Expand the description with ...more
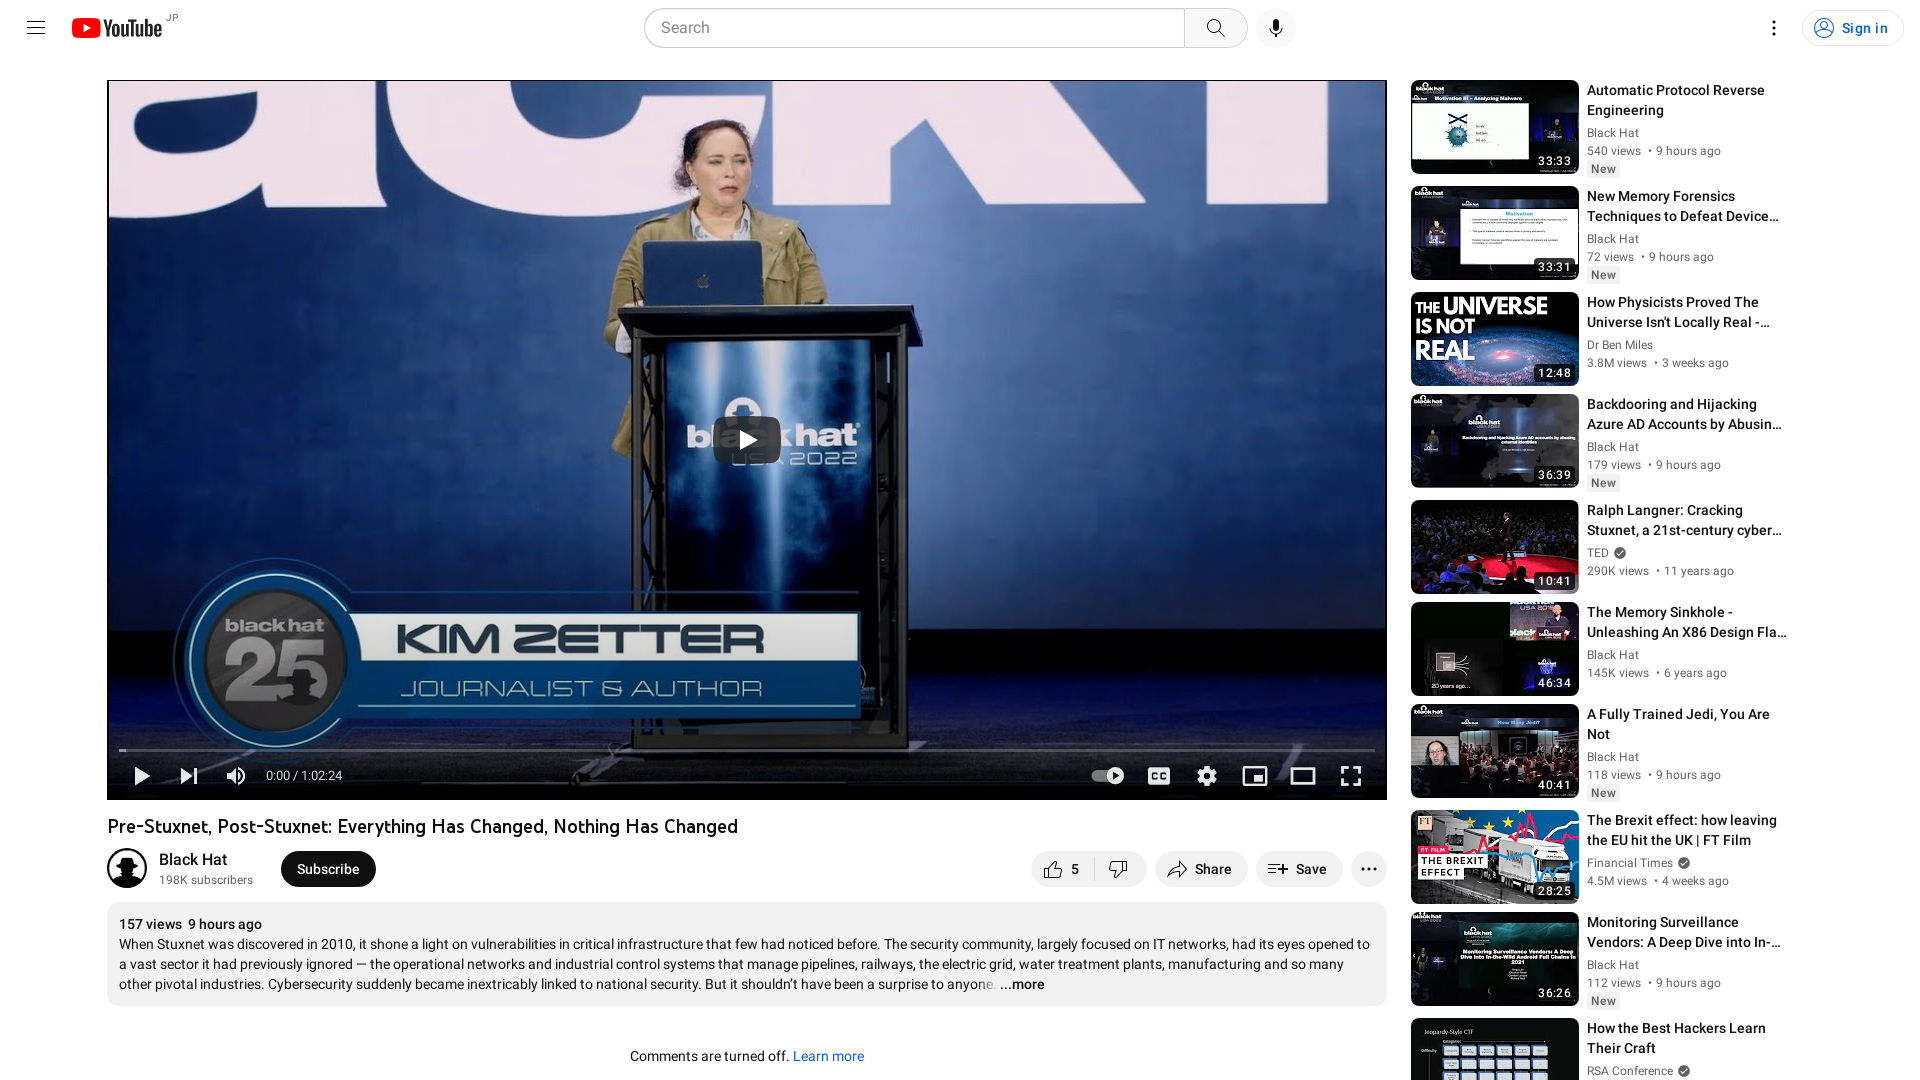1920x1080 pixels. (1022, 984)
